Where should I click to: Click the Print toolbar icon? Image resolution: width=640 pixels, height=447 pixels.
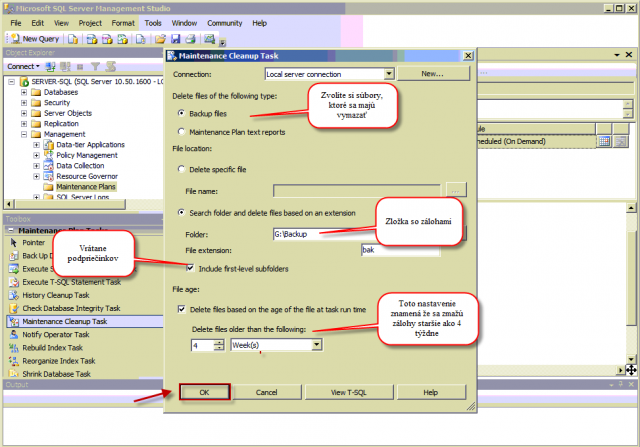(x=190, y=39)
